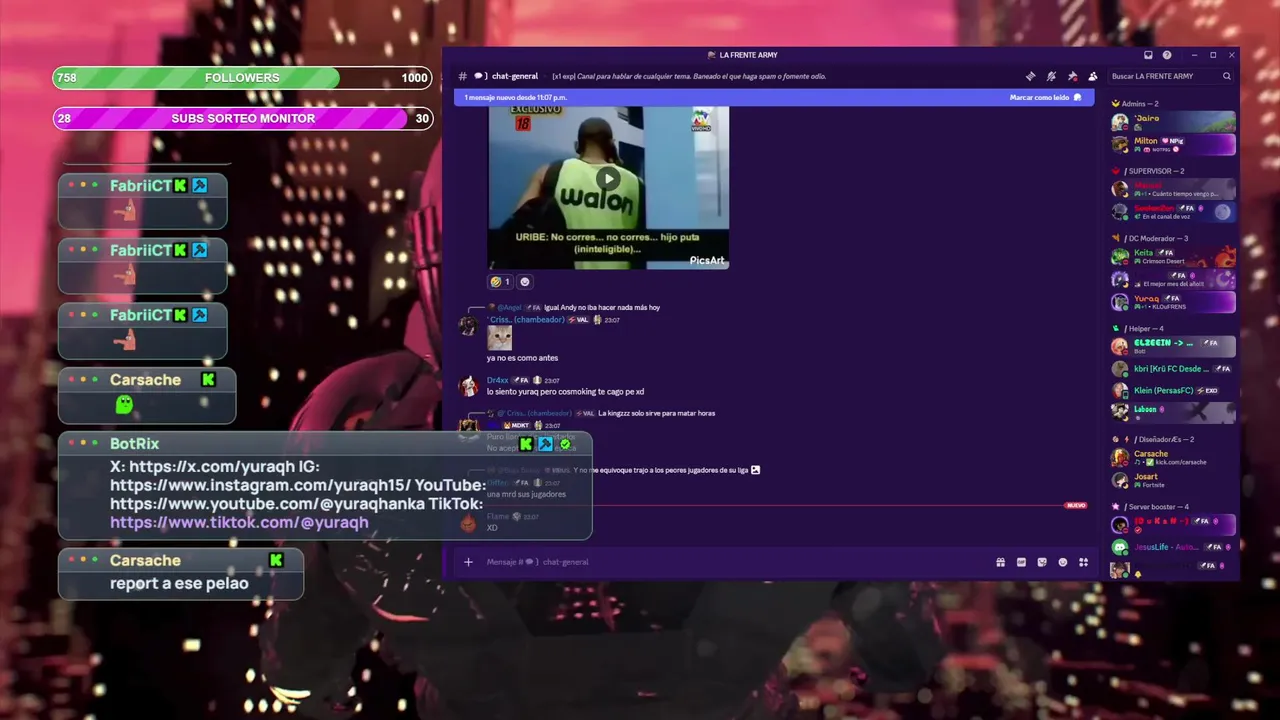
Task: Click attached image icon in reply preview
Action: pos(755,470)
